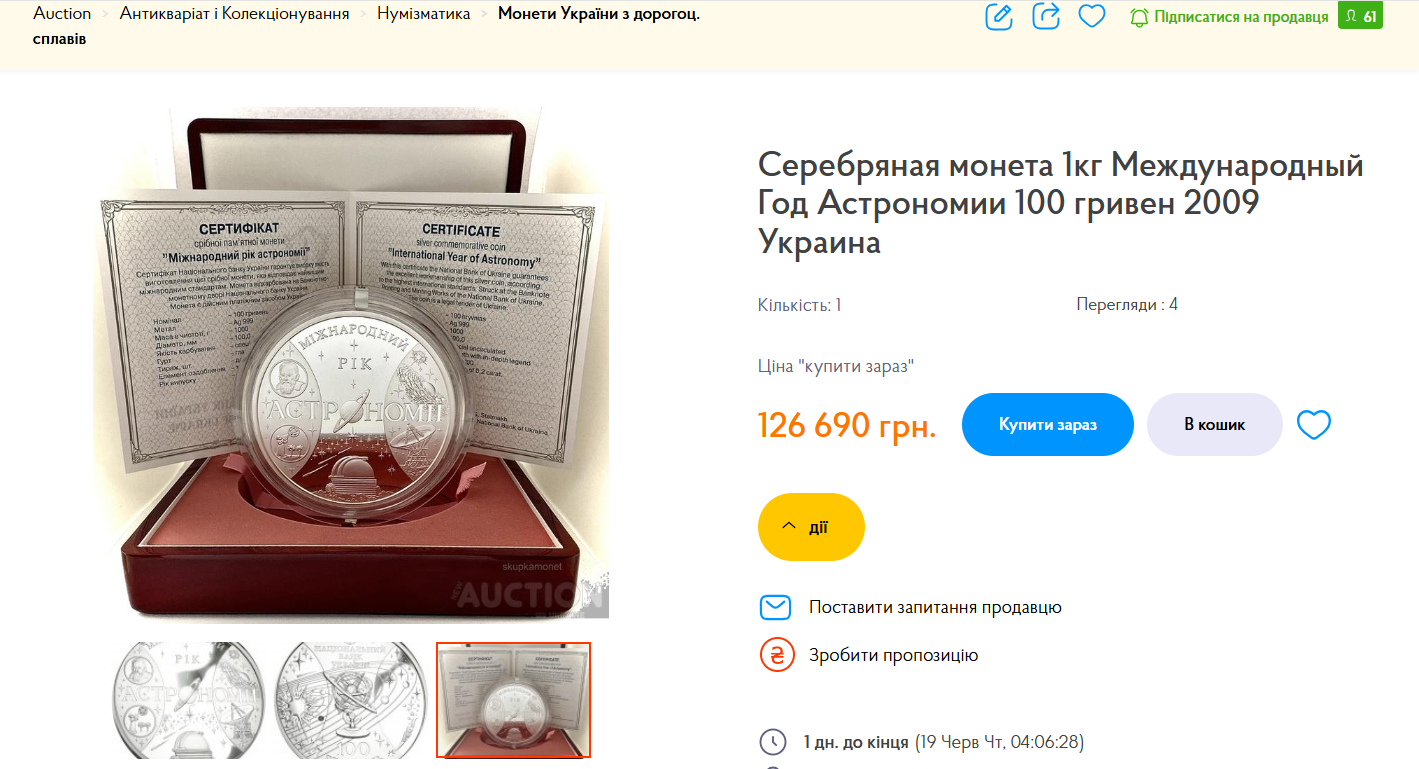
Task: Share this listing via share icon
Action: (1046, 16)
